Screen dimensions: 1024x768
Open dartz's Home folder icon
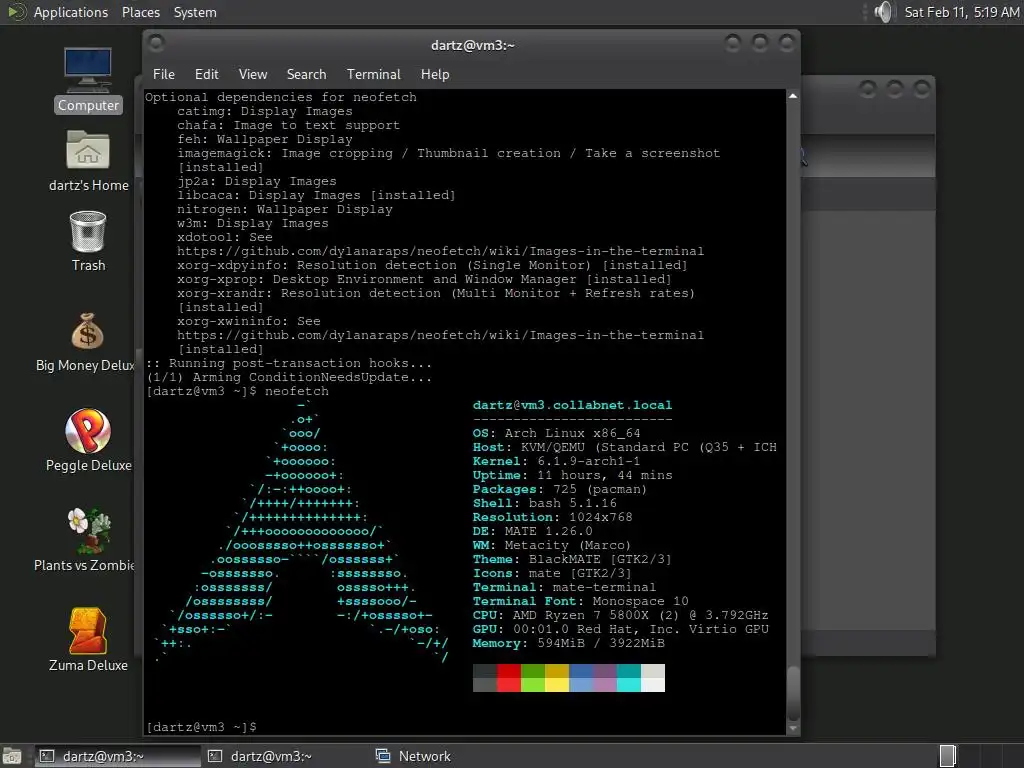click(x=88, y=161)
